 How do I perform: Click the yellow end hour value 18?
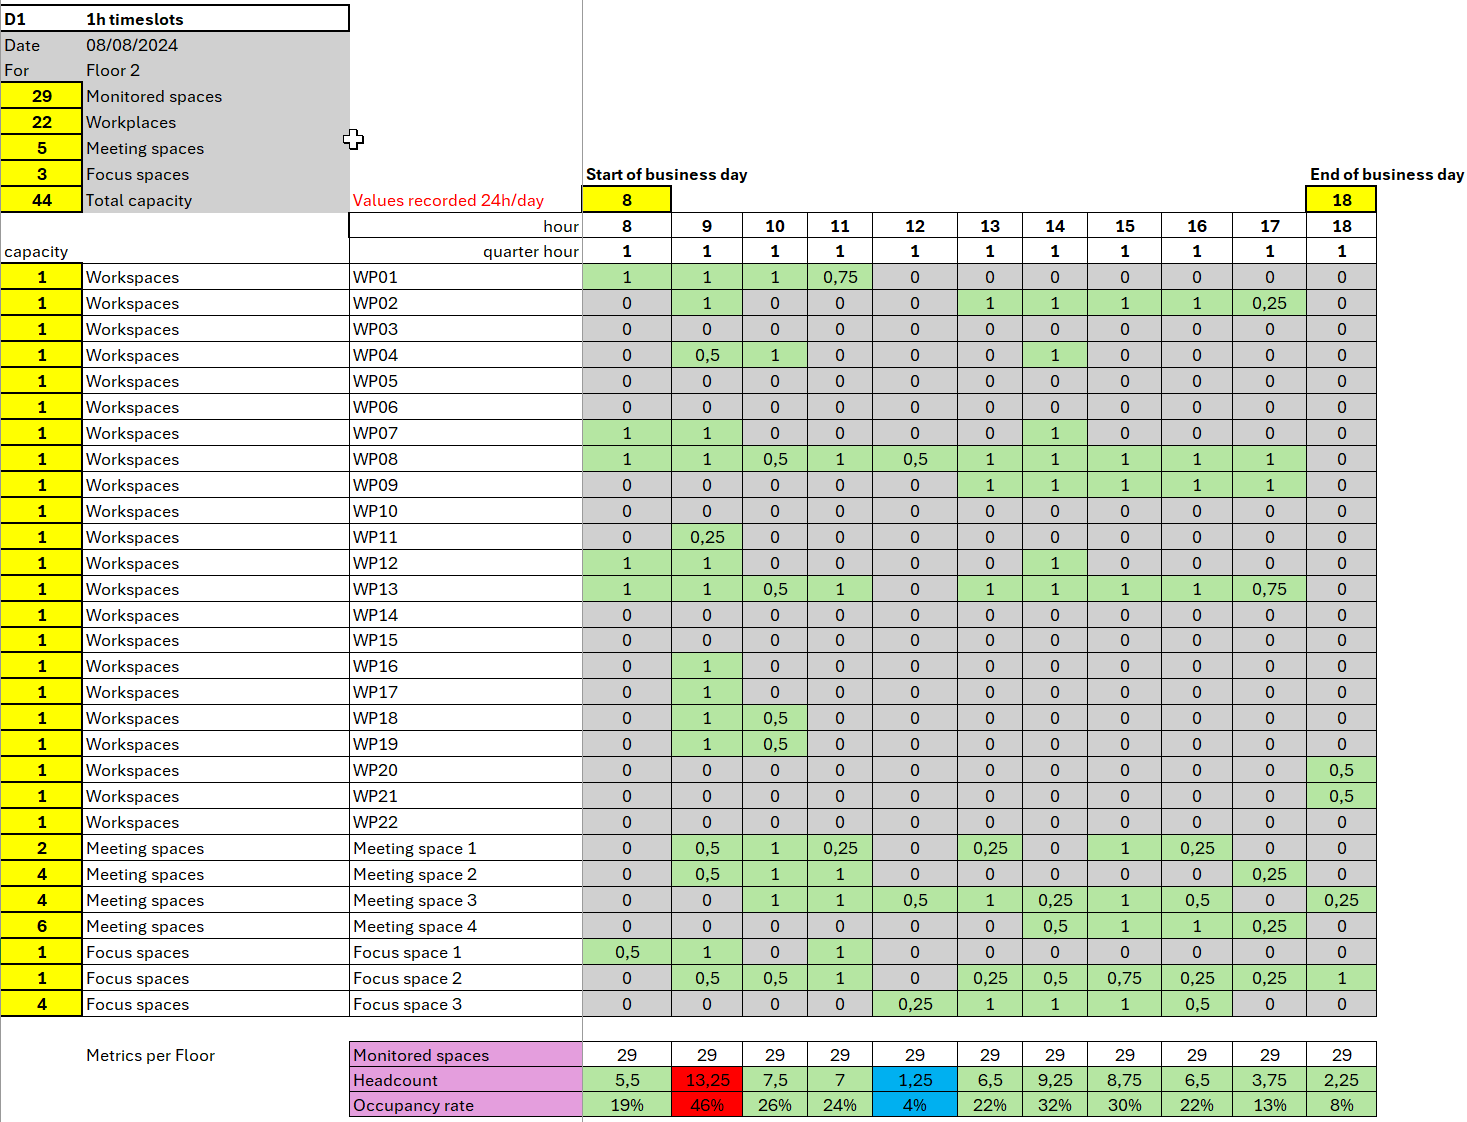click(1342, 200)
